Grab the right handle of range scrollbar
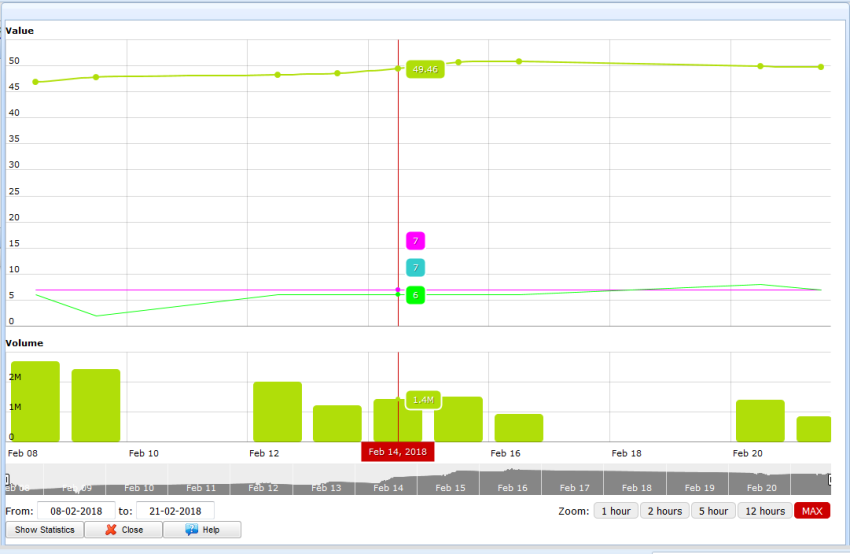The image size is (850, 554). 829,480
